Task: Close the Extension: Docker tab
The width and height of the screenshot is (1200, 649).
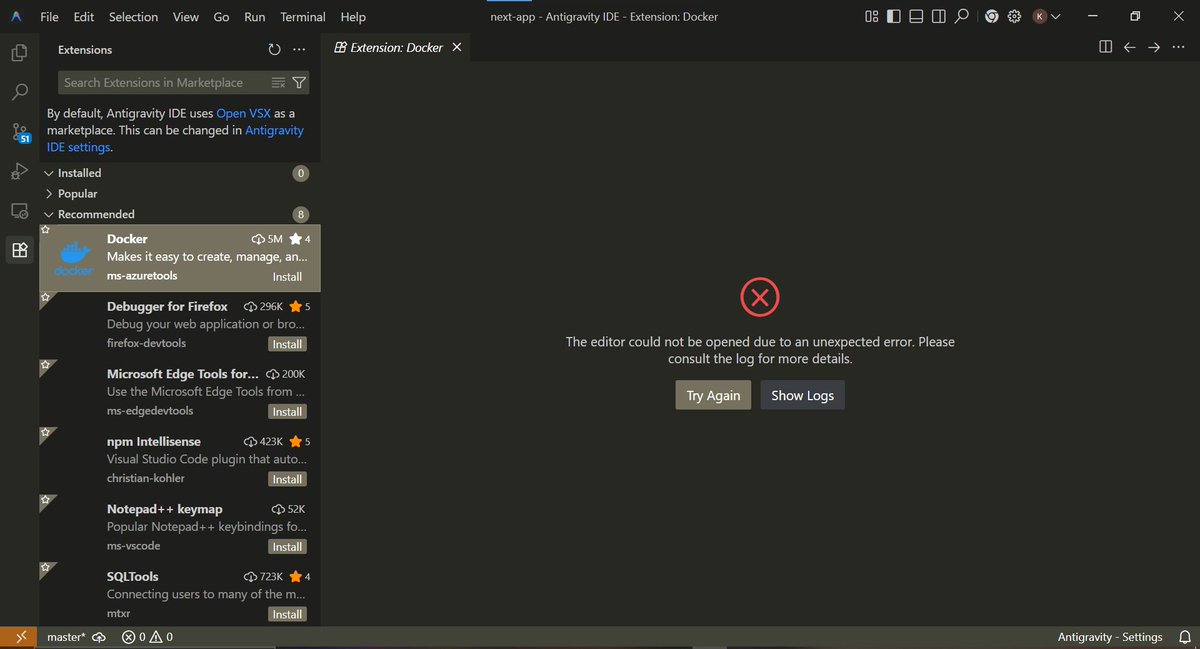Action: click(x=457, y=47)
